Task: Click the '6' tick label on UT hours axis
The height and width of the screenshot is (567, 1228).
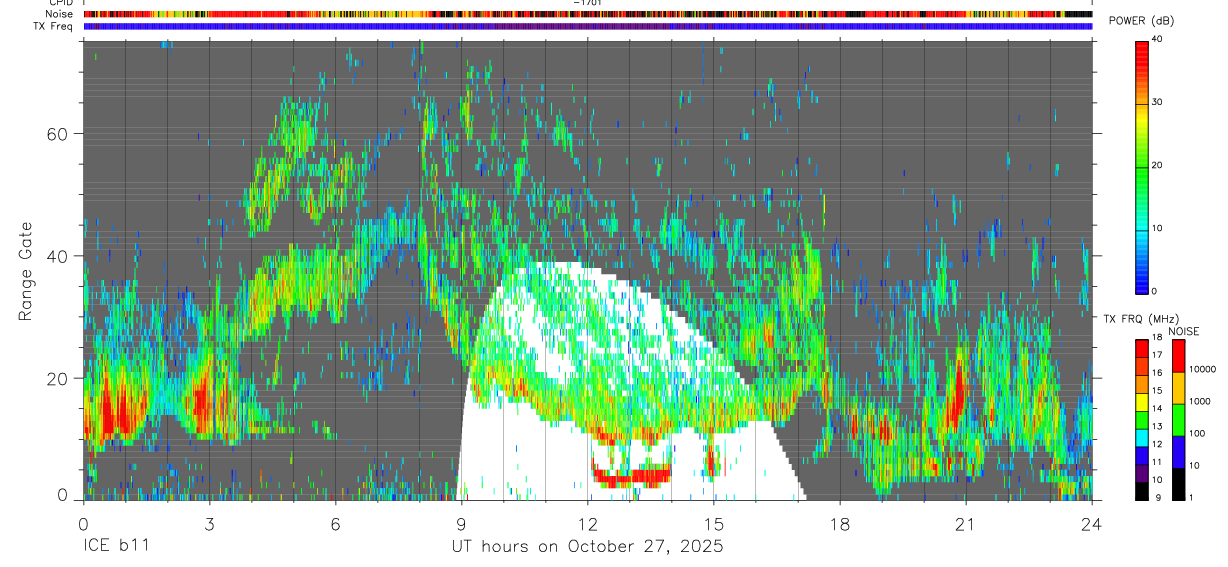Action: [335, 524]
